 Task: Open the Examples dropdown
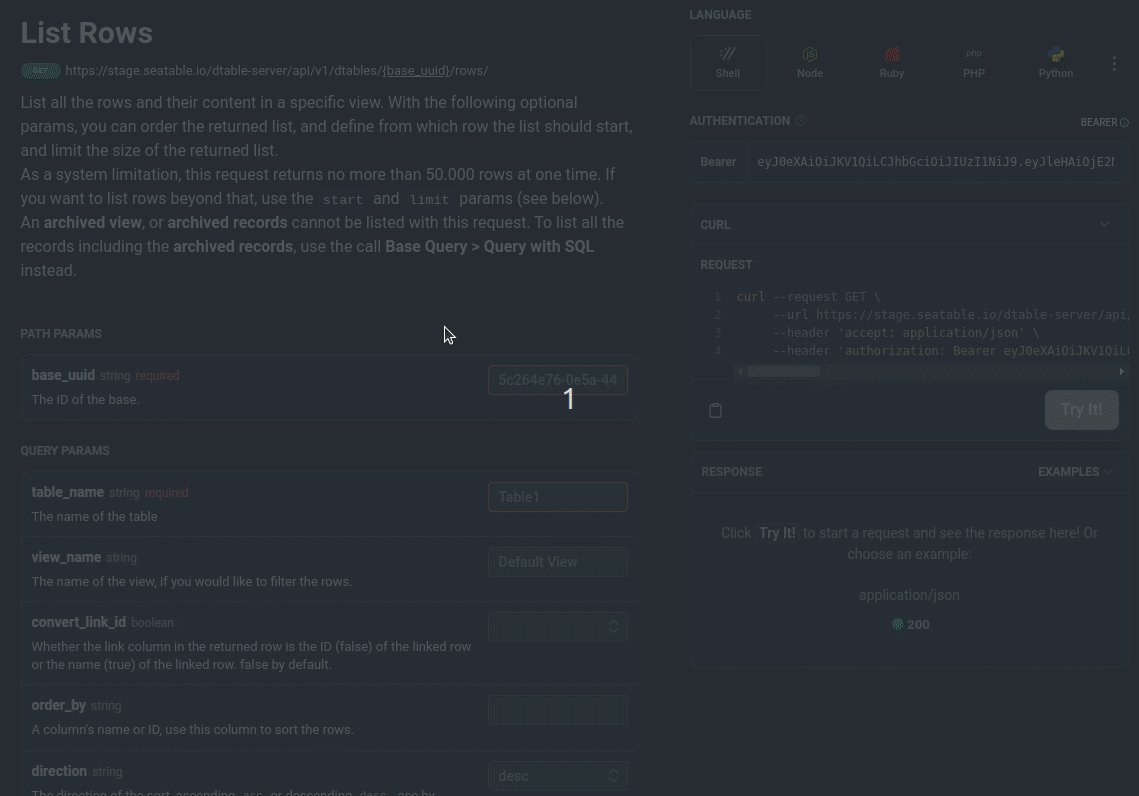(1075, 472)
